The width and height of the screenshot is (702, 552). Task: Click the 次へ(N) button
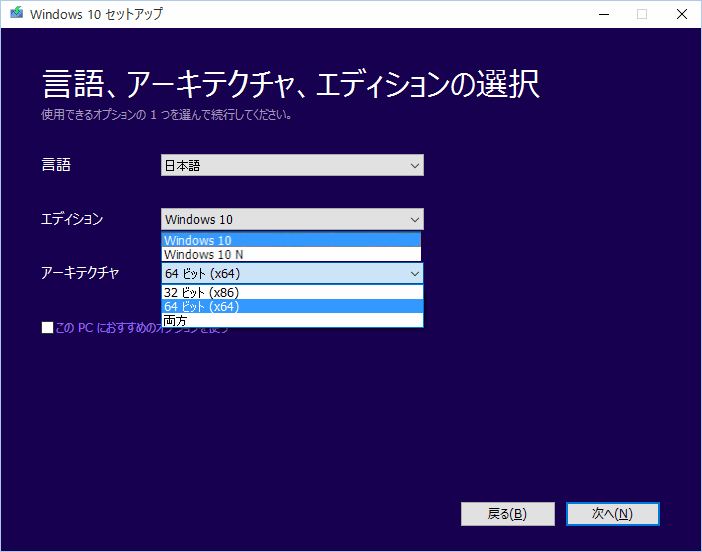[612, 513]
